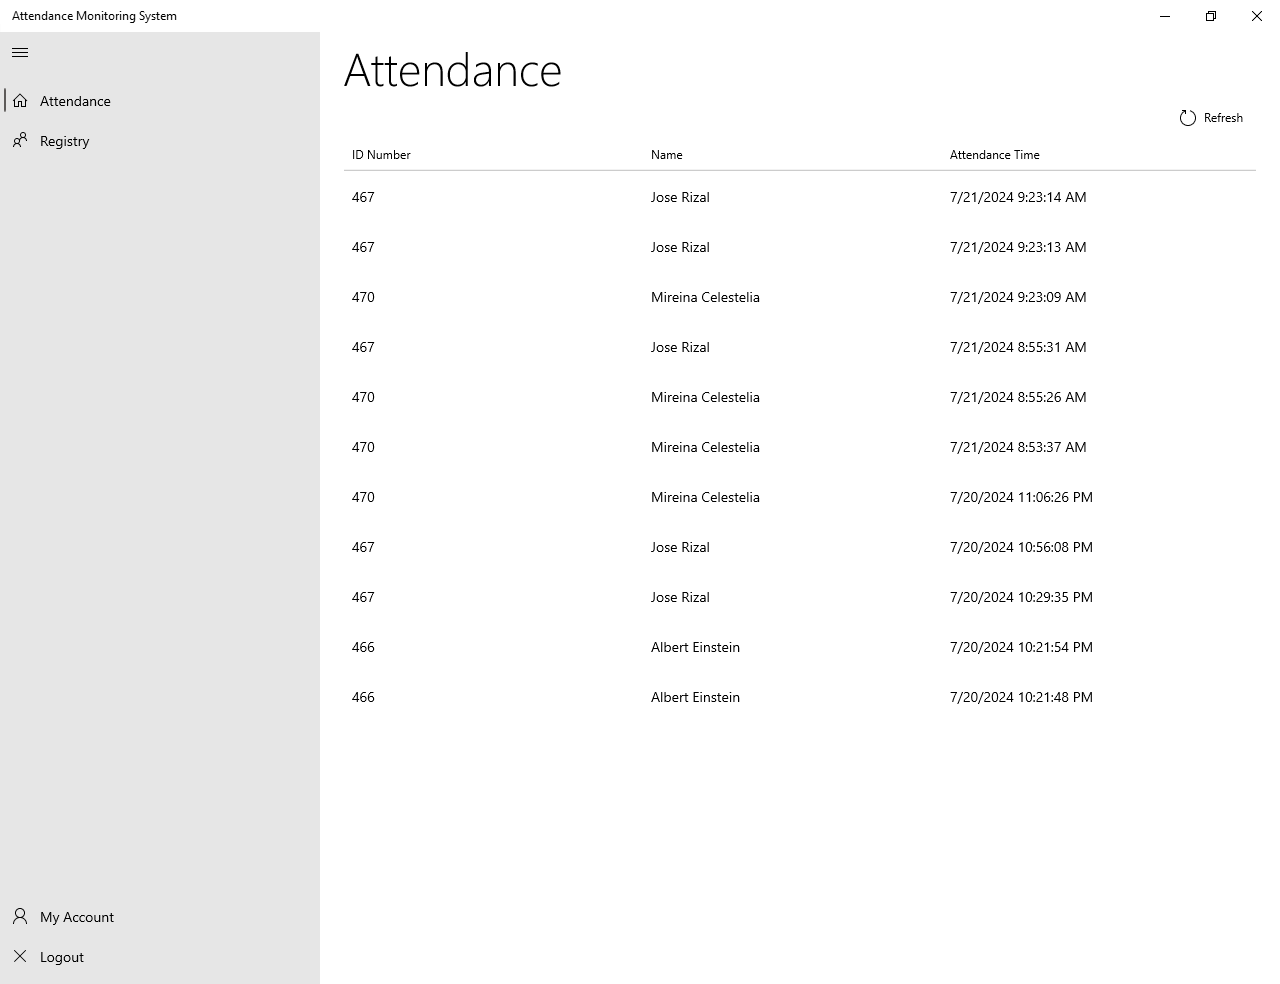Open My Account from the sidebar
This screenshot has height=984, width=1280.
tap(77, 917)
